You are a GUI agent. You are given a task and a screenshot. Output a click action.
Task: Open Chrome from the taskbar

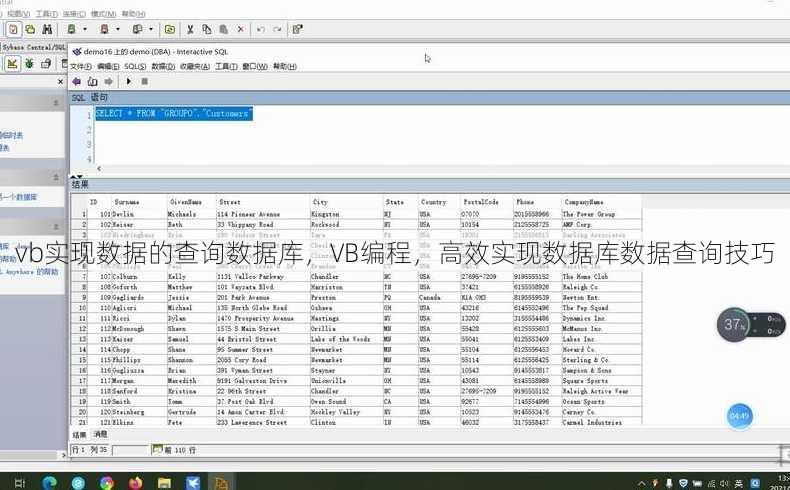(107, 483)
